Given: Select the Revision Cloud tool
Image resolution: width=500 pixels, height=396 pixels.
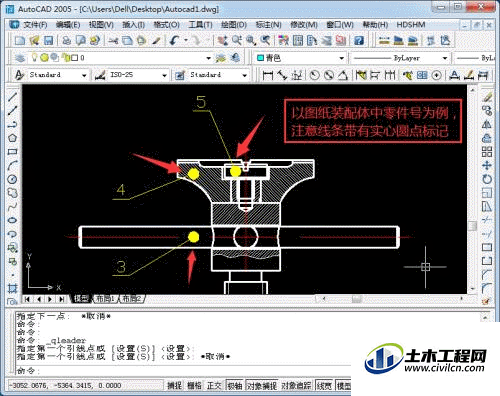Looking at the screenshot, I should (12, 193).
